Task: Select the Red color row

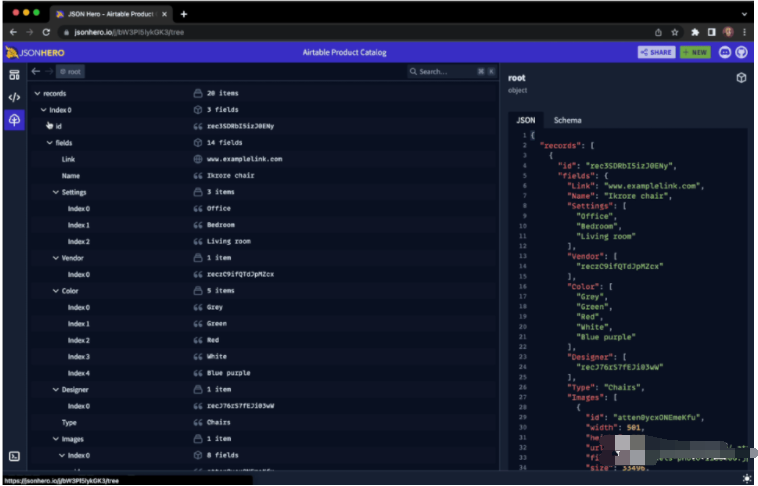Action: (263, 340)
